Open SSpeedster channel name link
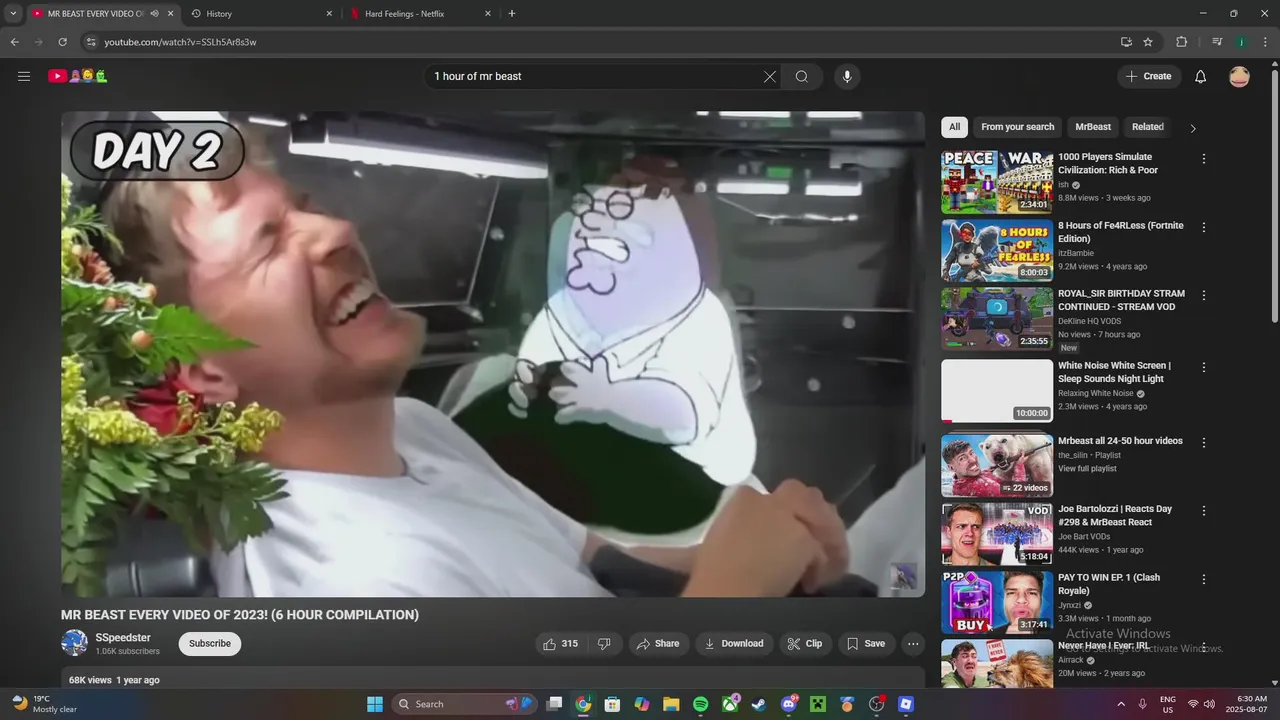Image resolution: width=1280 pixels, height=720 pixels. [123, 638]
